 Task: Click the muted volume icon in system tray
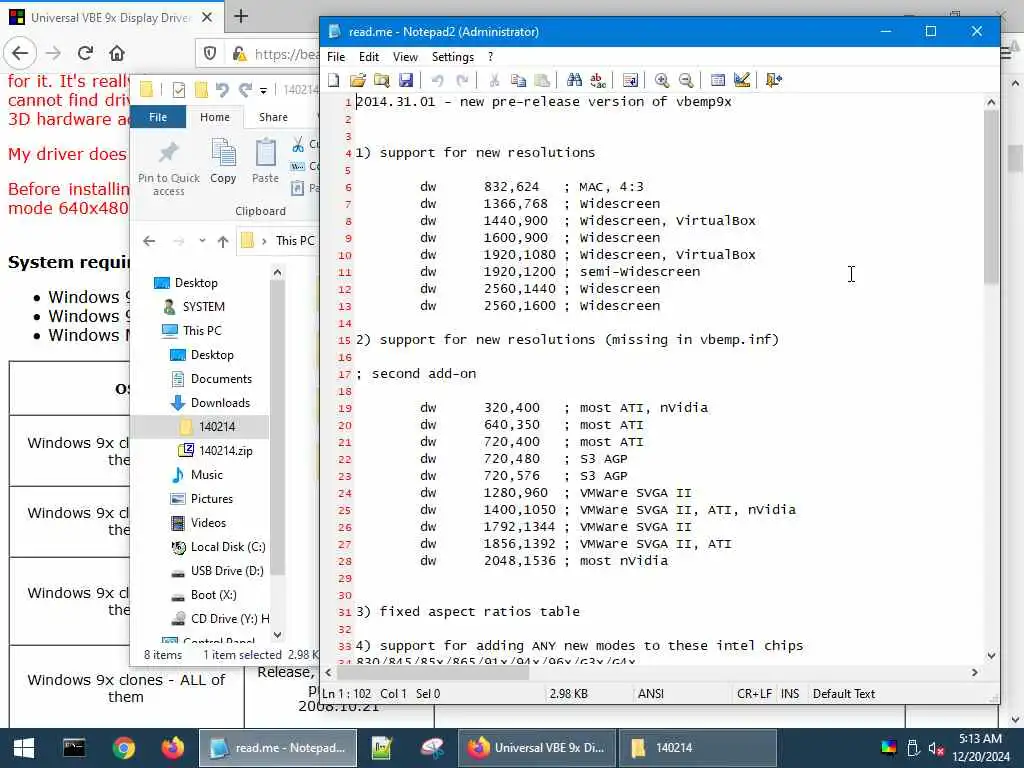click(x=936, y=748)
